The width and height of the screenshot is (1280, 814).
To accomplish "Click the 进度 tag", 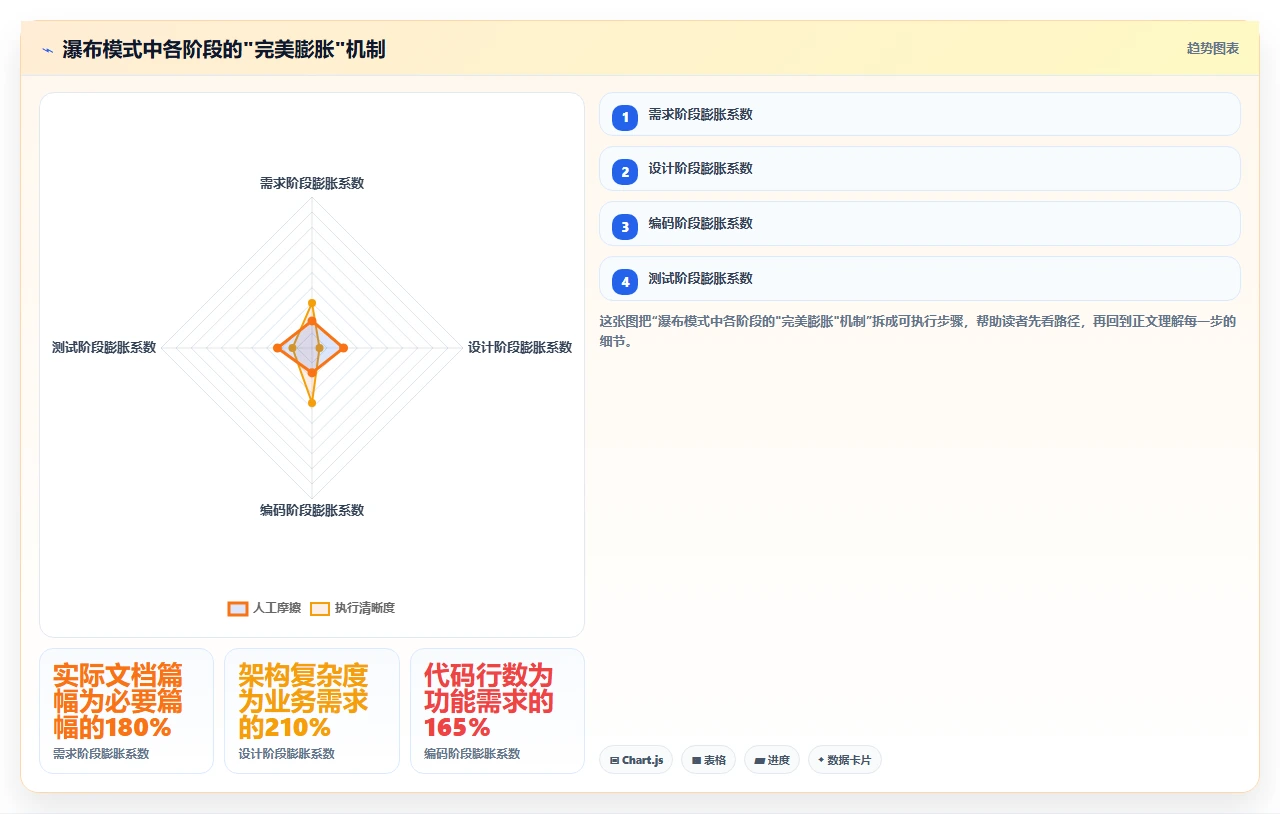I will click(x=772, y=760).
